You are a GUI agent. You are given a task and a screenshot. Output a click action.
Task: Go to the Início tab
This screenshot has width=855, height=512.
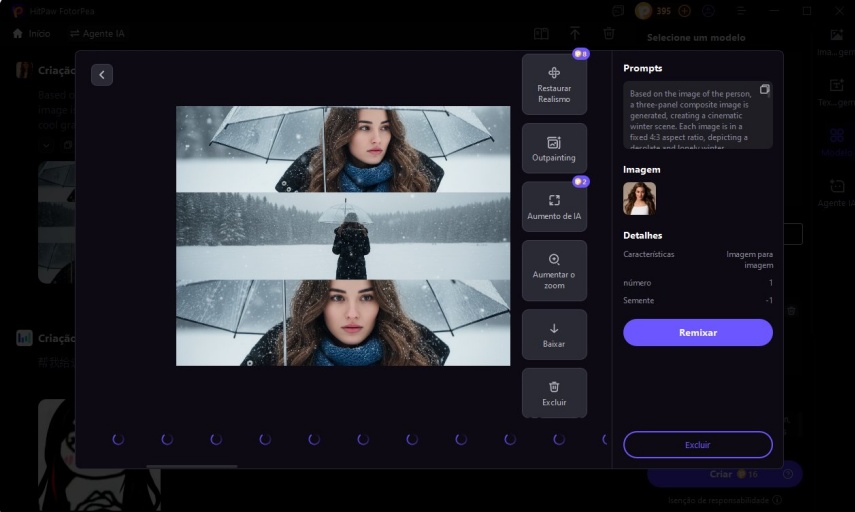[x=32, y=34]
